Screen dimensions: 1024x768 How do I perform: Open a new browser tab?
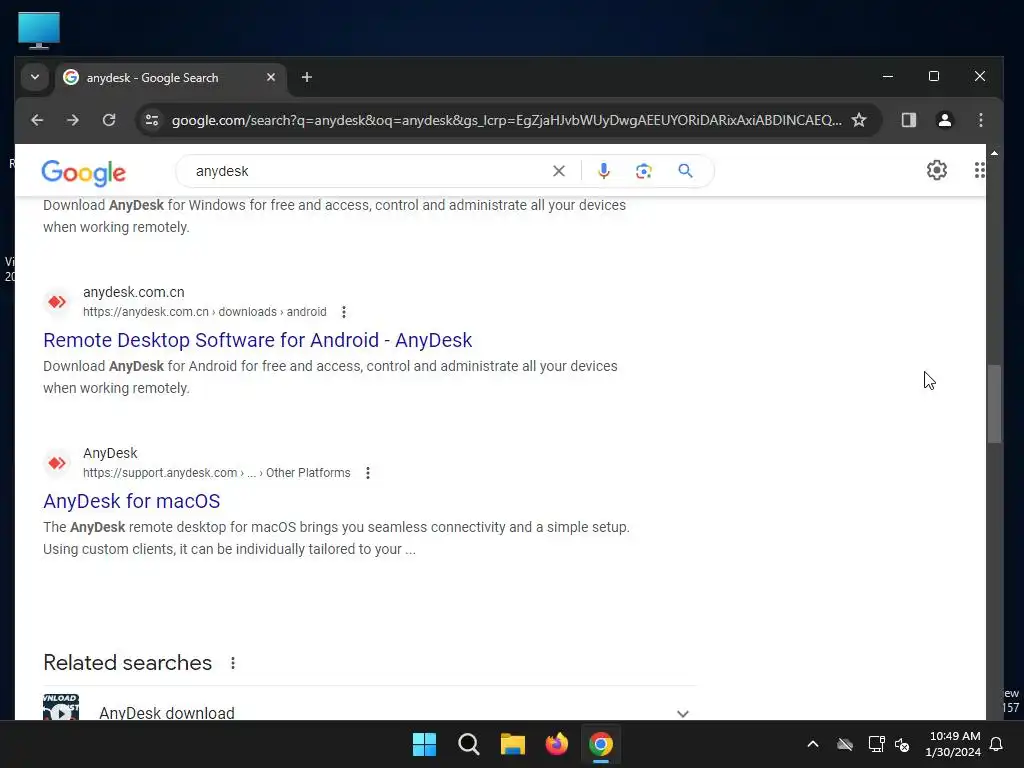[306, 77]
